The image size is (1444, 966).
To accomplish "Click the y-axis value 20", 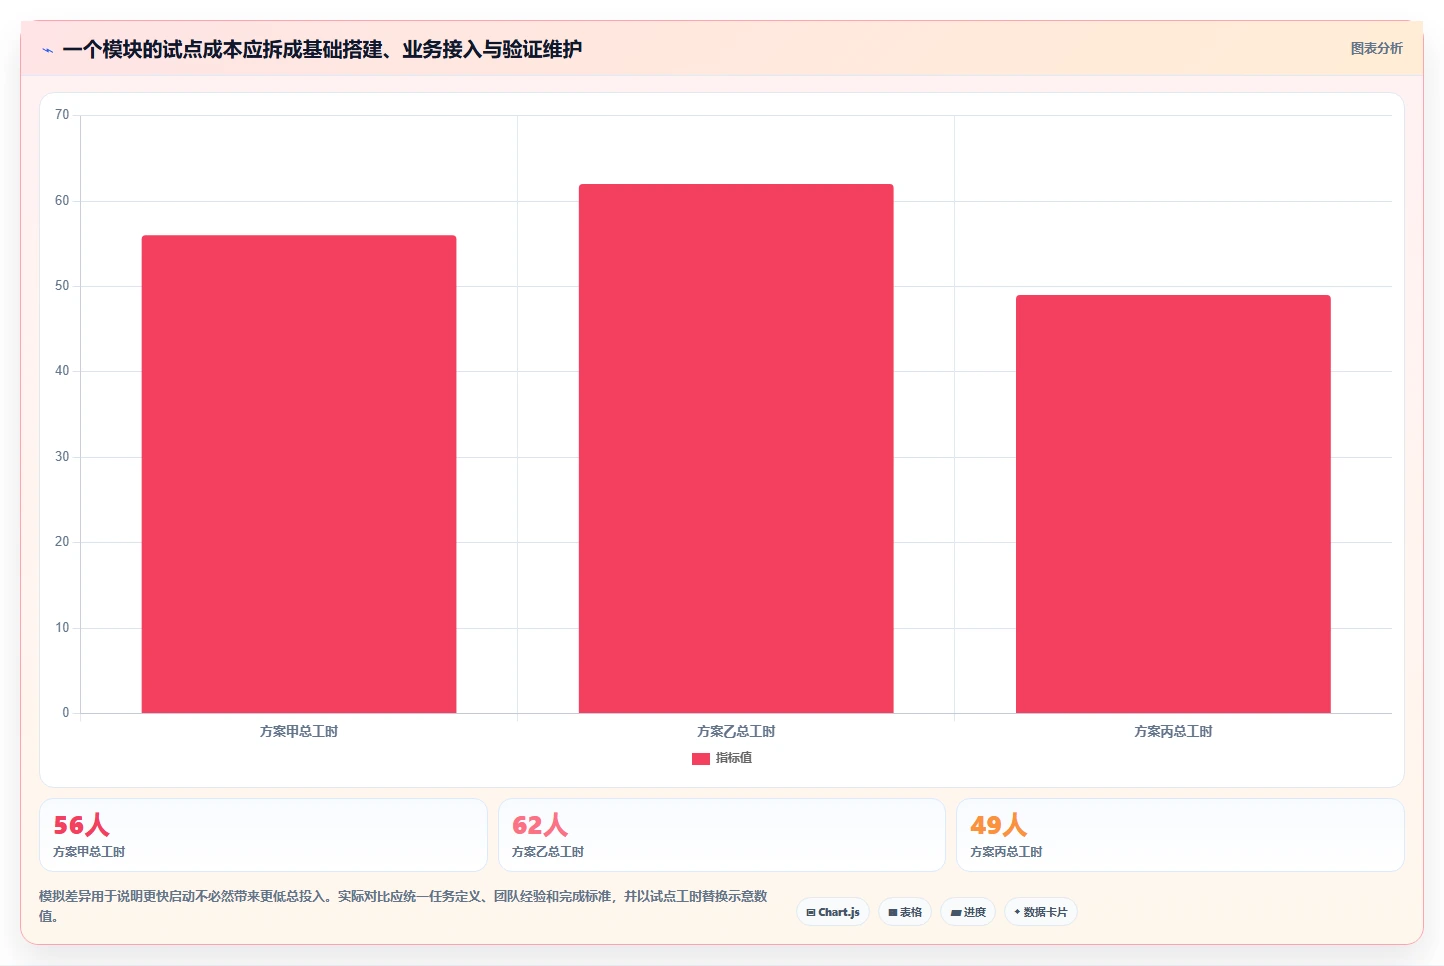I will 62,542.
